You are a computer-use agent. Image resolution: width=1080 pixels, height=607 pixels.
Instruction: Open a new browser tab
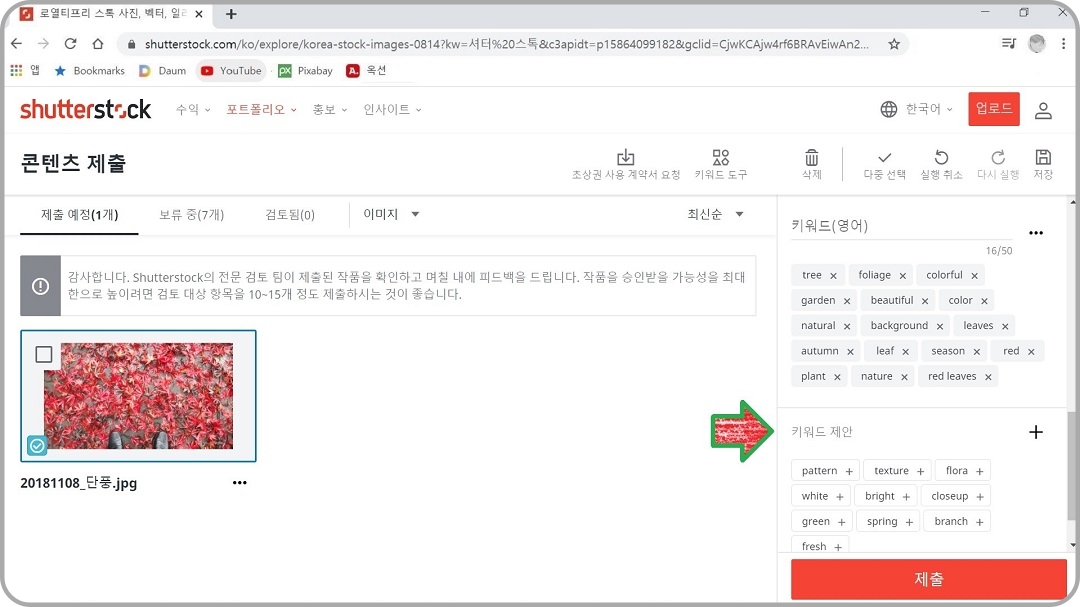[231, 14]
